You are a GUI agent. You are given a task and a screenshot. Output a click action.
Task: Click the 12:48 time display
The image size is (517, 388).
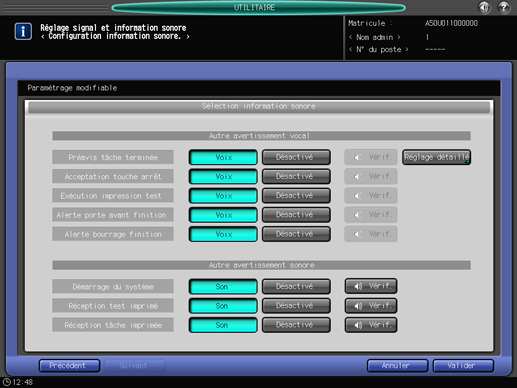23,382
